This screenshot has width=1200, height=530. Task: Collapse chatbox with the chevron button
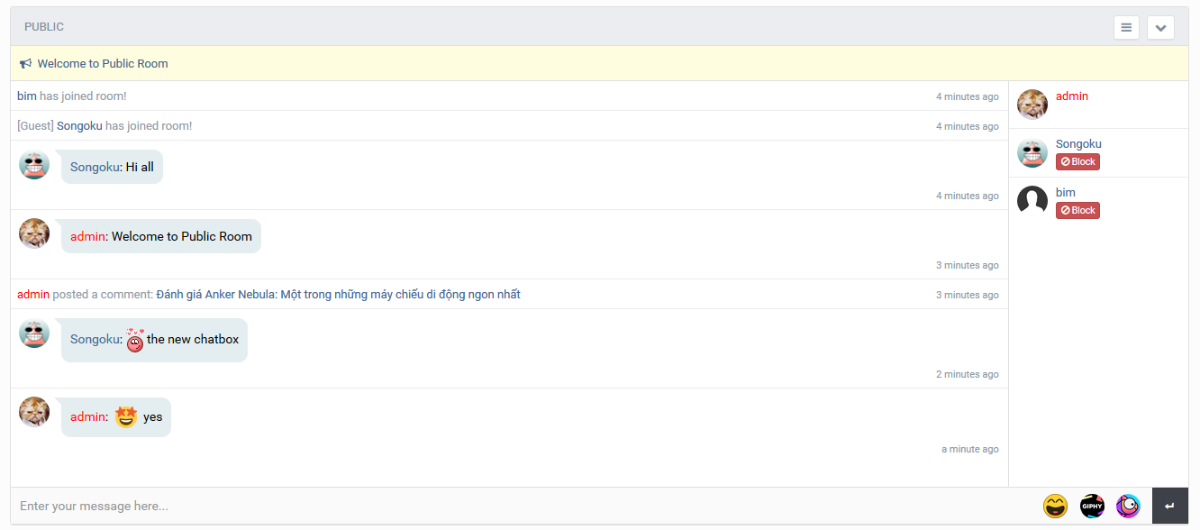(1160, 27)
